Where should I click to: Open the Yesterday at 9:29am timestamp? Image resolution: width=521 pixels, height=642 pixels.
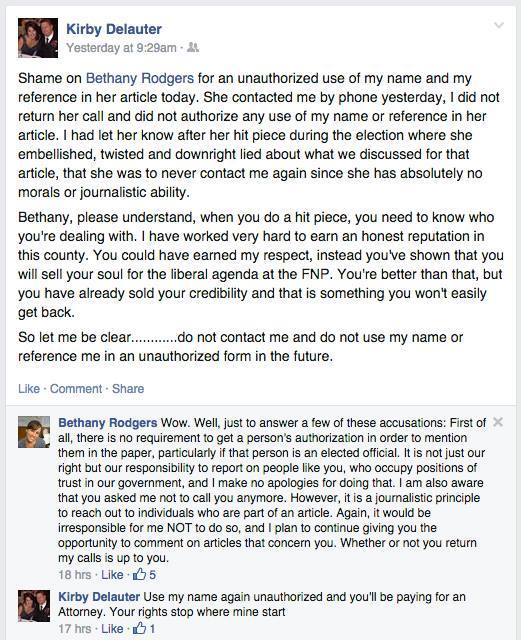click(121, 48)
